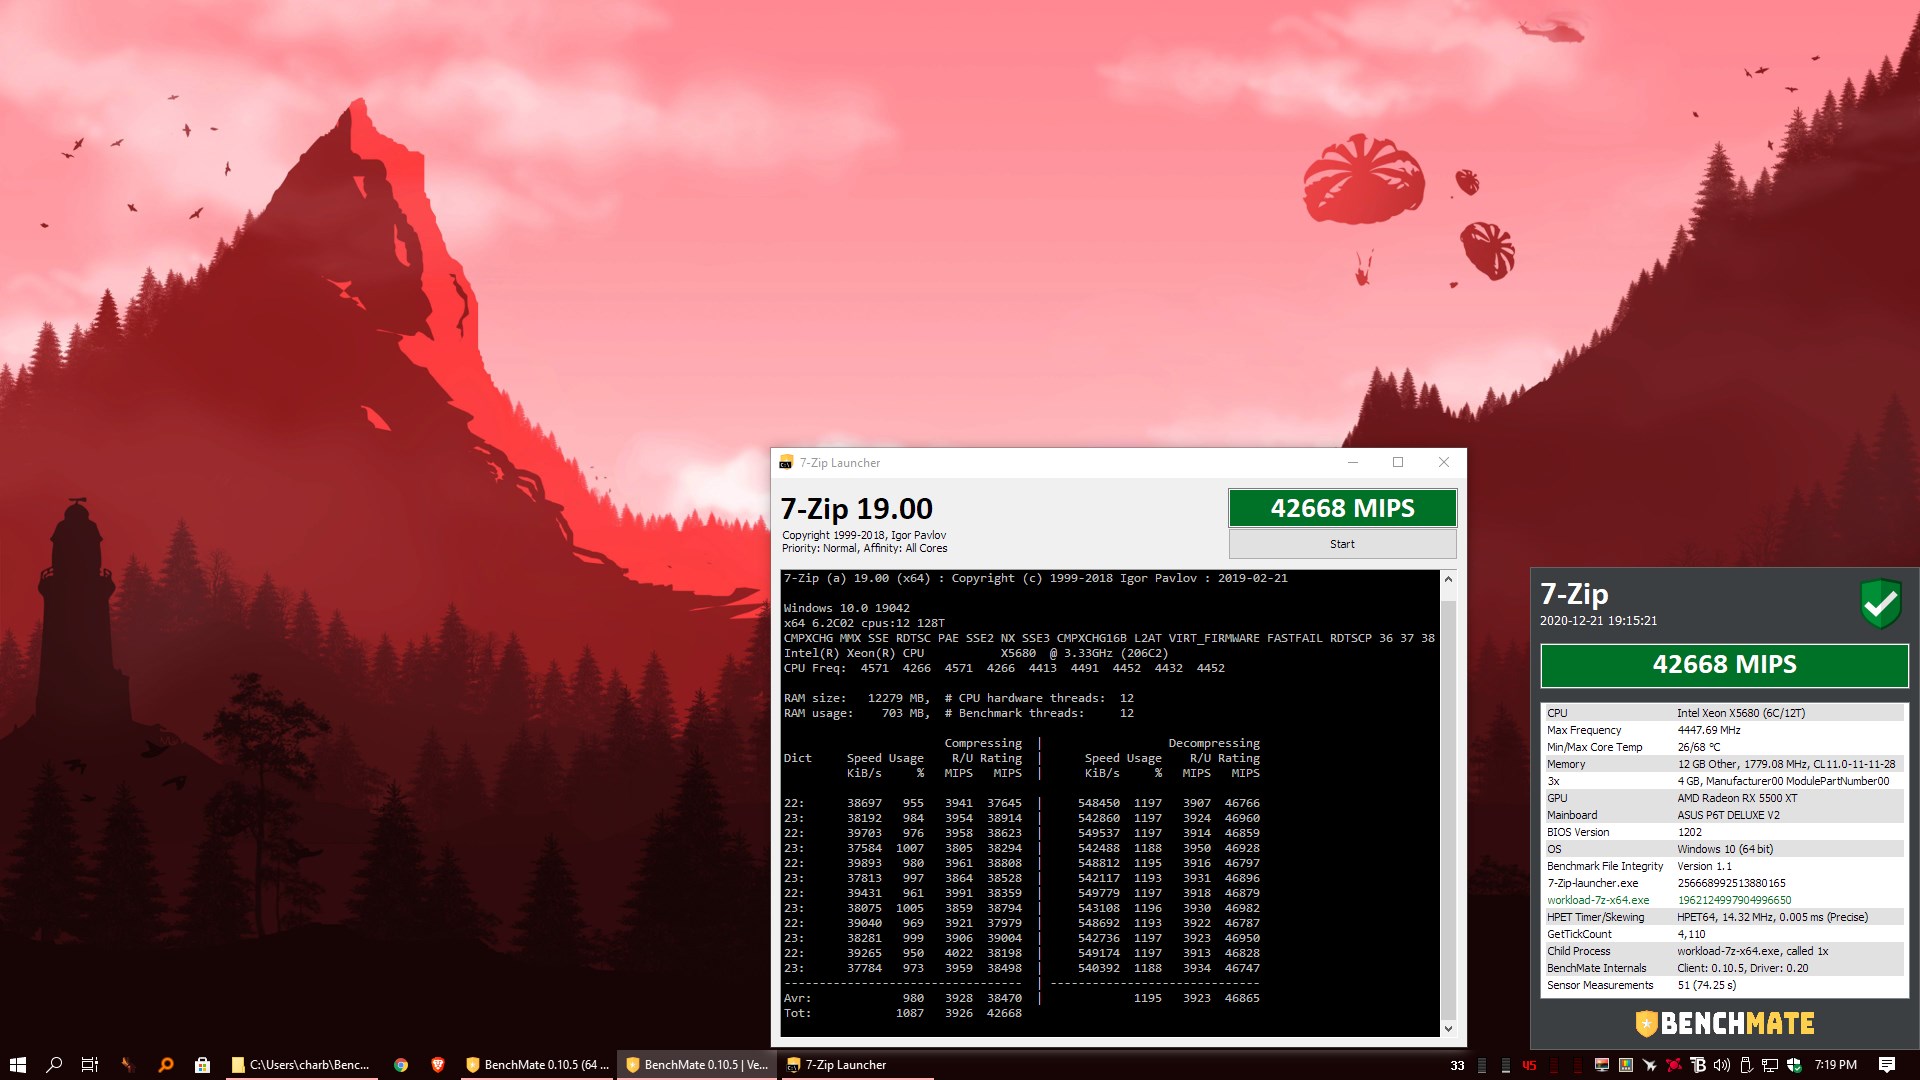Click Memory 12 GB Other row
1920x1080 pixels.
click(1724, 764)
